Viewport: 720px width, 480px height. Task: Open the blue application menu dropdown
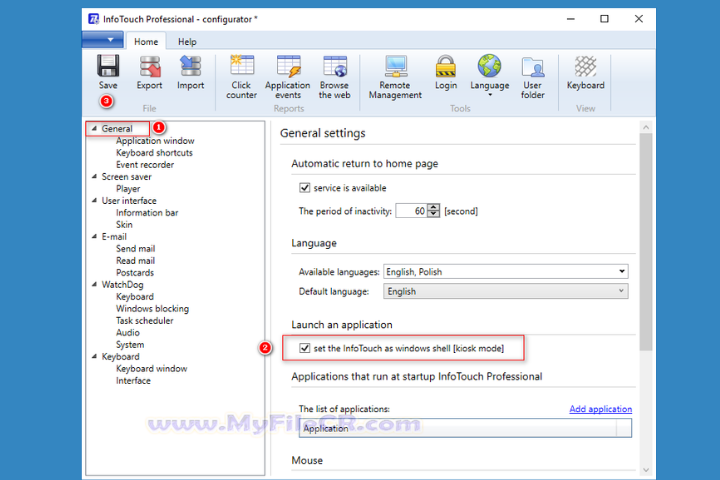(103, 40)
